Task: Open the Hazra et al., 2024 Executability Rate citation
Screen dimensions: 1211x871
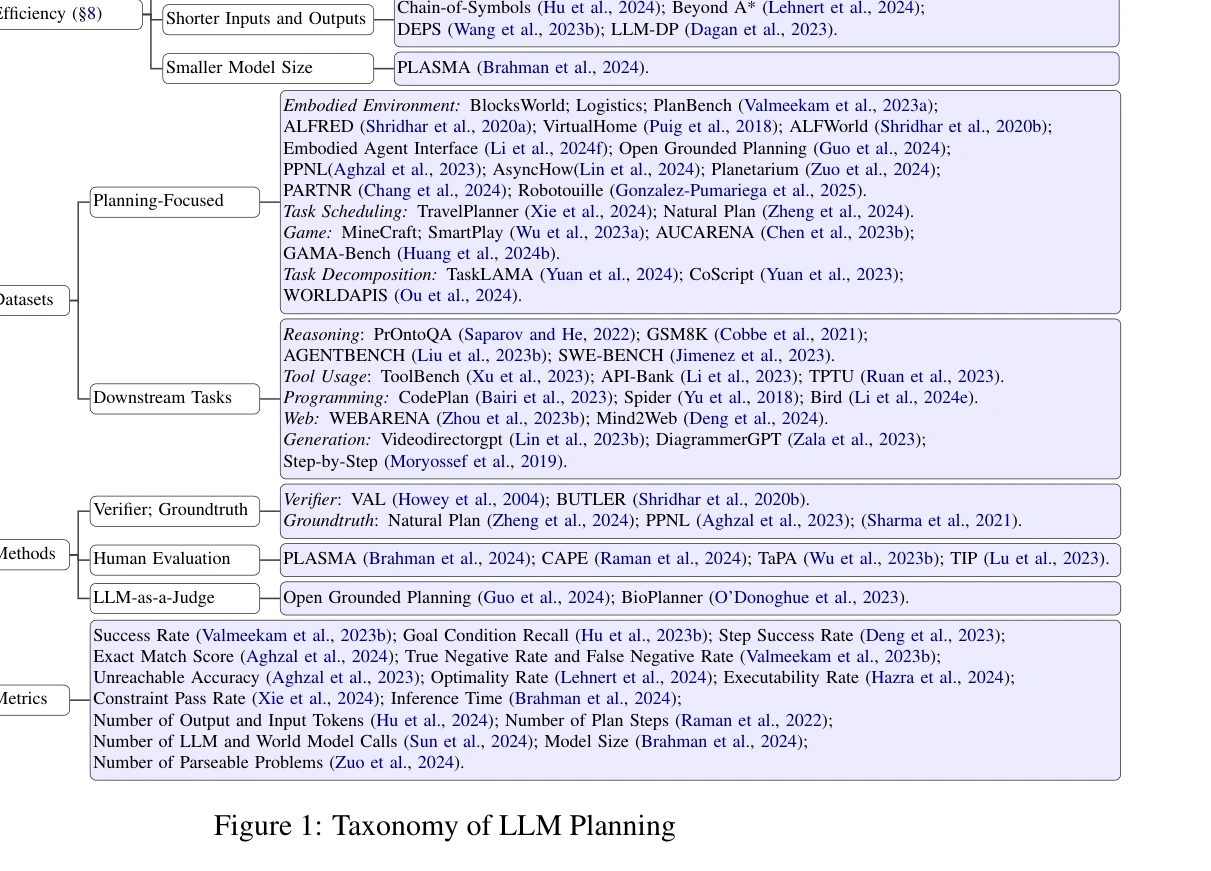Action: [936, 677]
